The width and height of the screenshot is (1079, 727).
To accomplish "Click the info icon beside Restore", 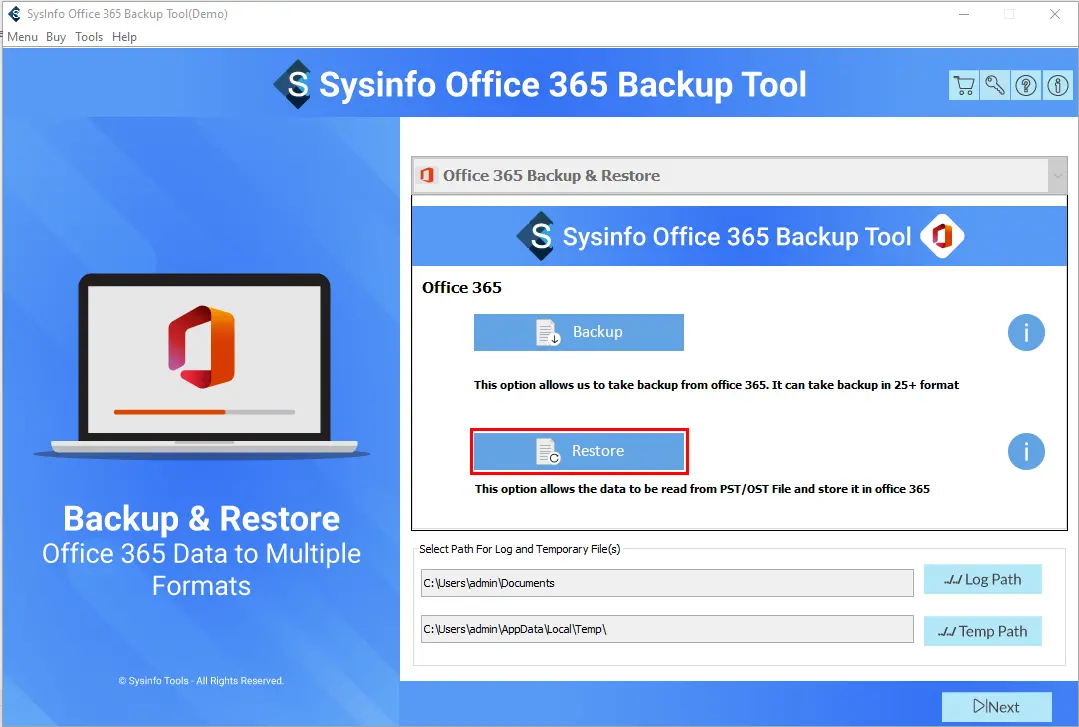I will click(x=1026, y=452).
